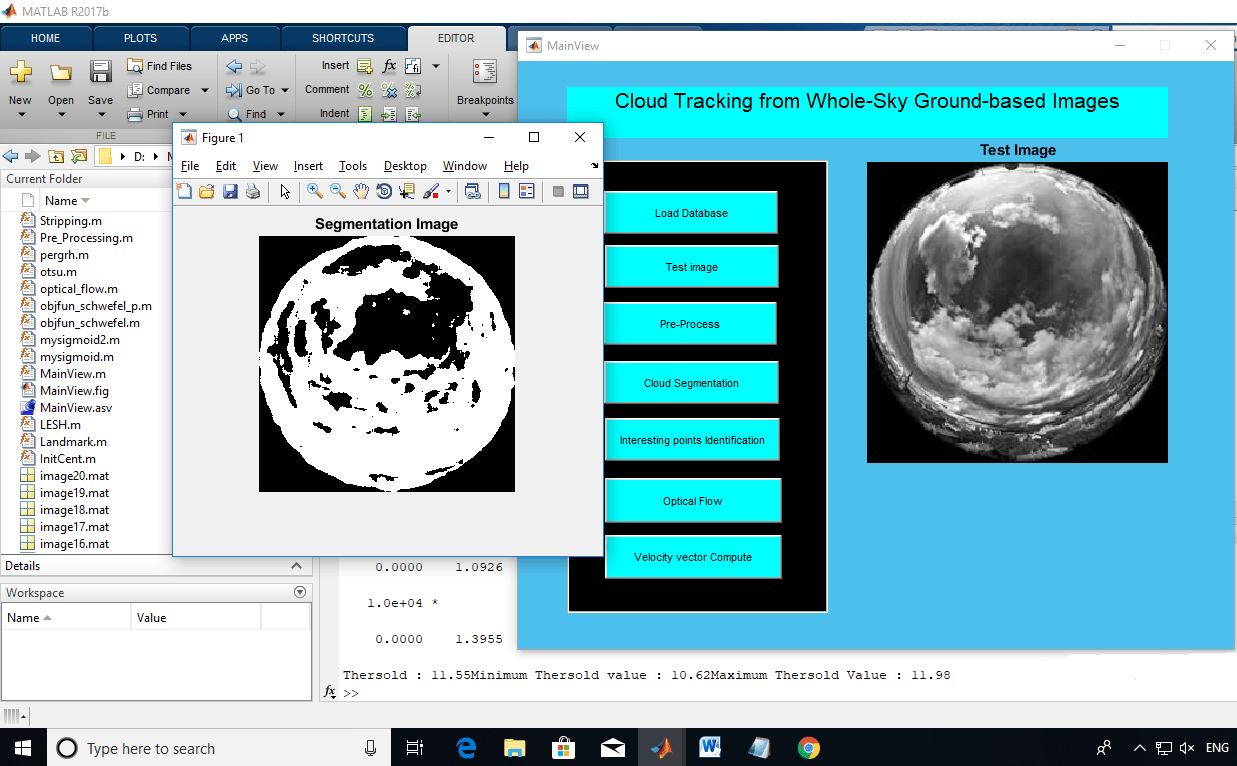
Task: Enable the Zoom In tool in Figure 1
Action: [x=312, y=191]
